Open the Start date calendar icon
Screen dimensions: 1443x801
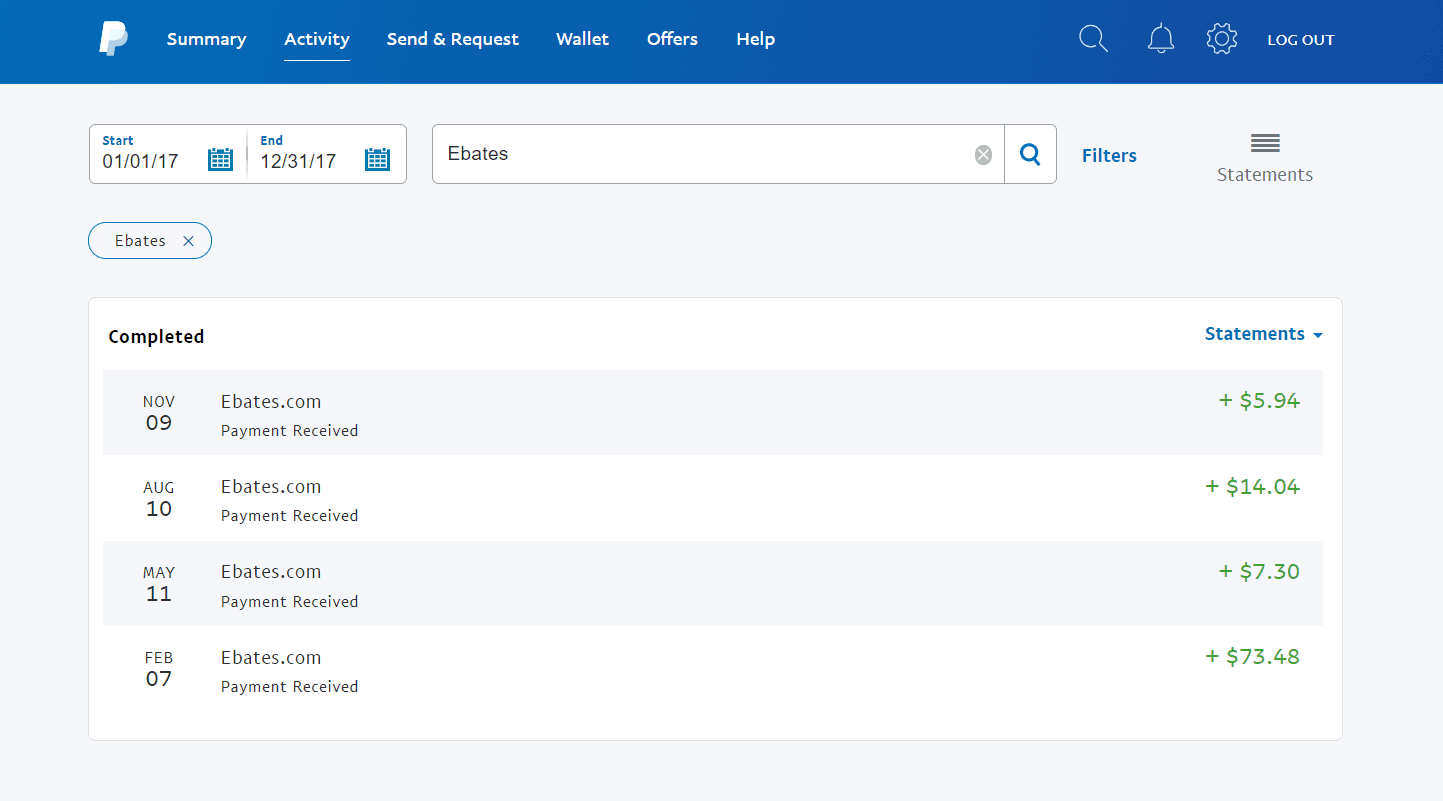220,159
